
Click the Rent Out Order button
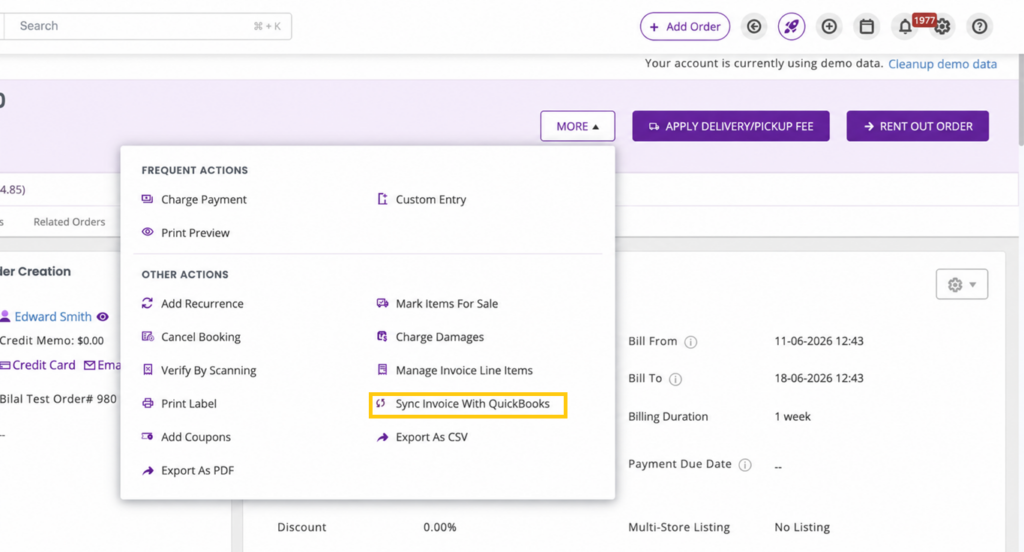click(918, 126)
